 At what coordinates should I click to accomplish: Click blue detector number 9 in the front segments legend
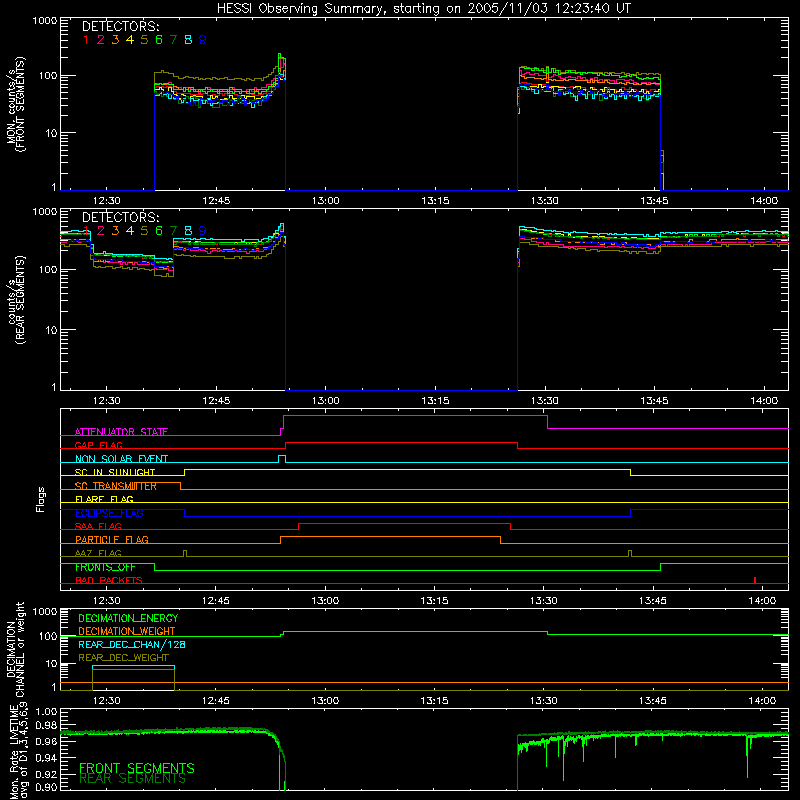pos(203,40)
